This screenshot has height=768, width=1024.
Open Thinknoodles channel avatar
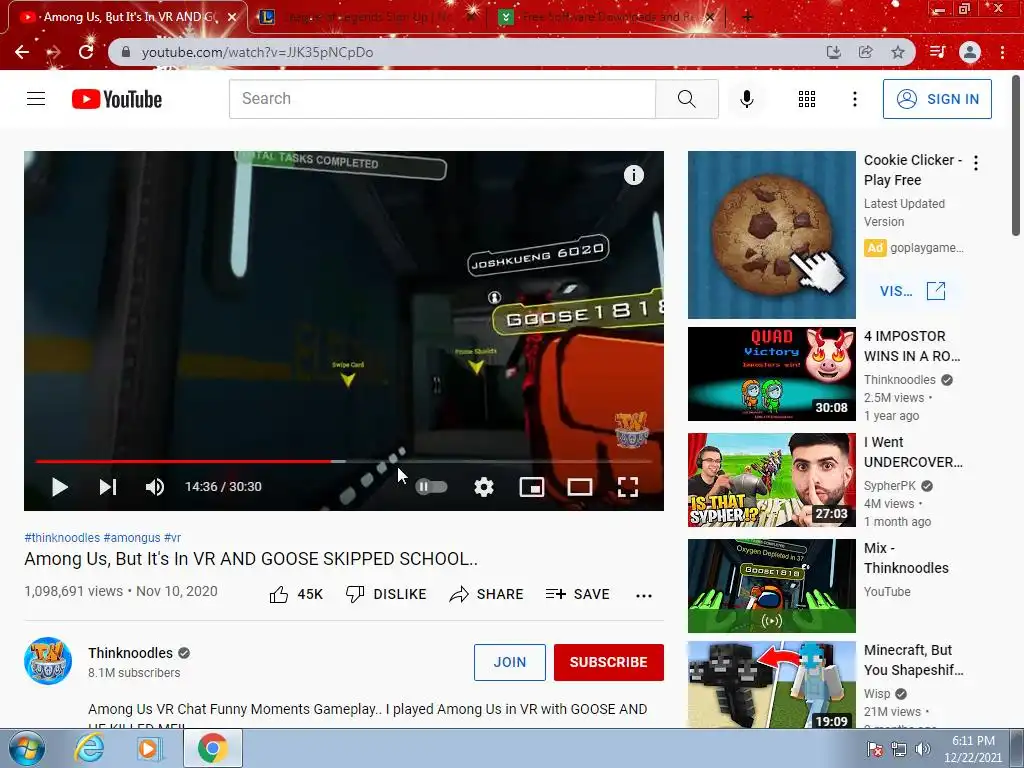(x=48, y=661)
